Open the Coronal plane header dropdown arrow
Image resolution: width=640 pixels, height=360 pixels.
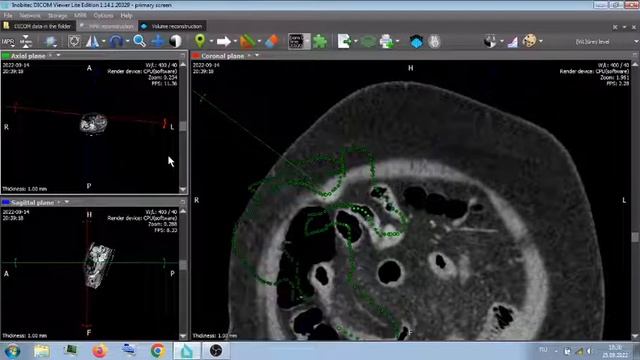(x=257, y=55)
